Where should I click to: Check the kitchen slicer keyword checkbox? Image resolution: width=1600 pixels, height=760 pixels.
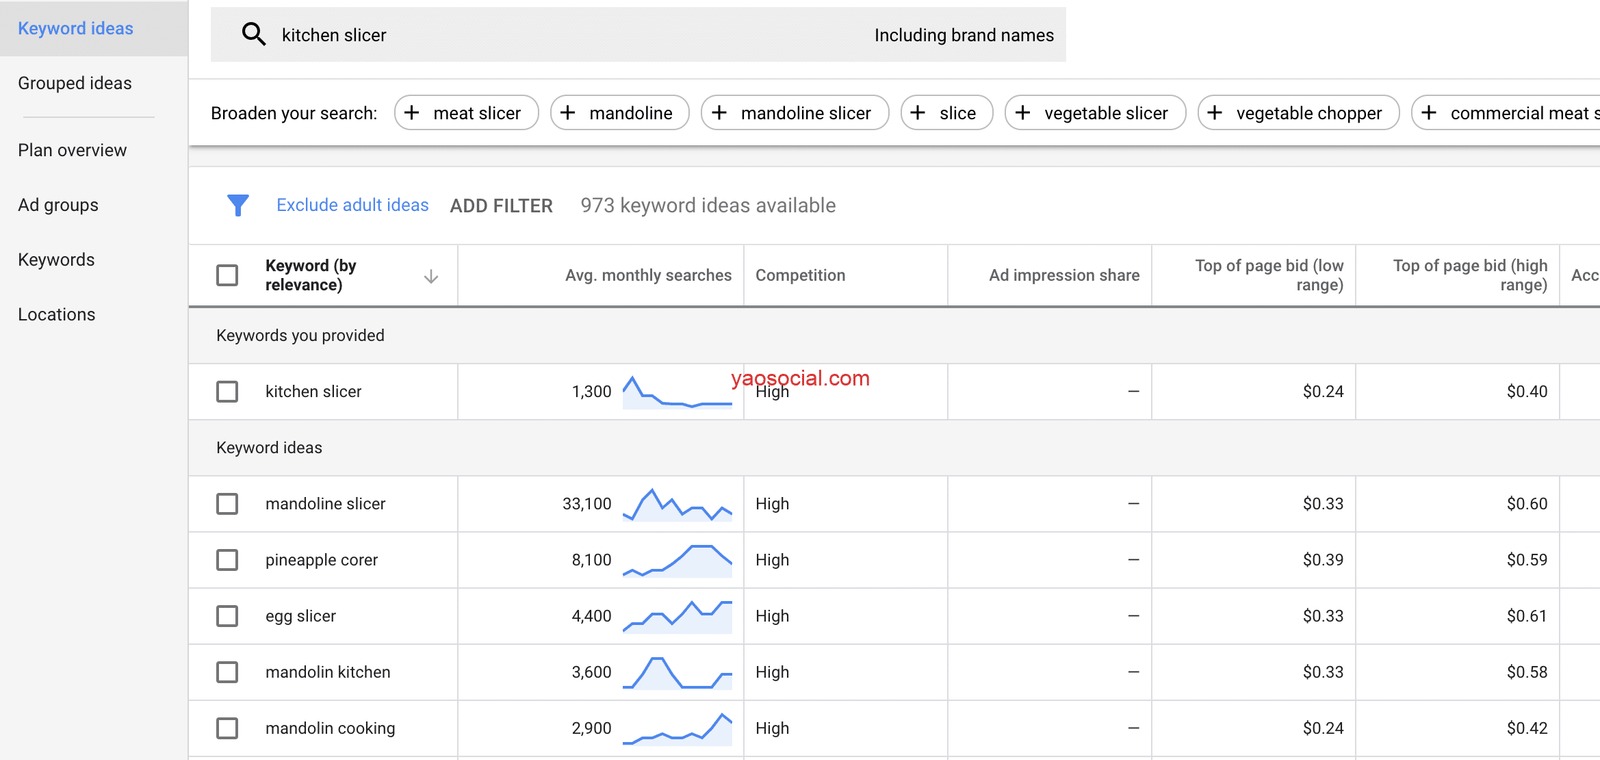pyautogui.click(x=228, y=392)
